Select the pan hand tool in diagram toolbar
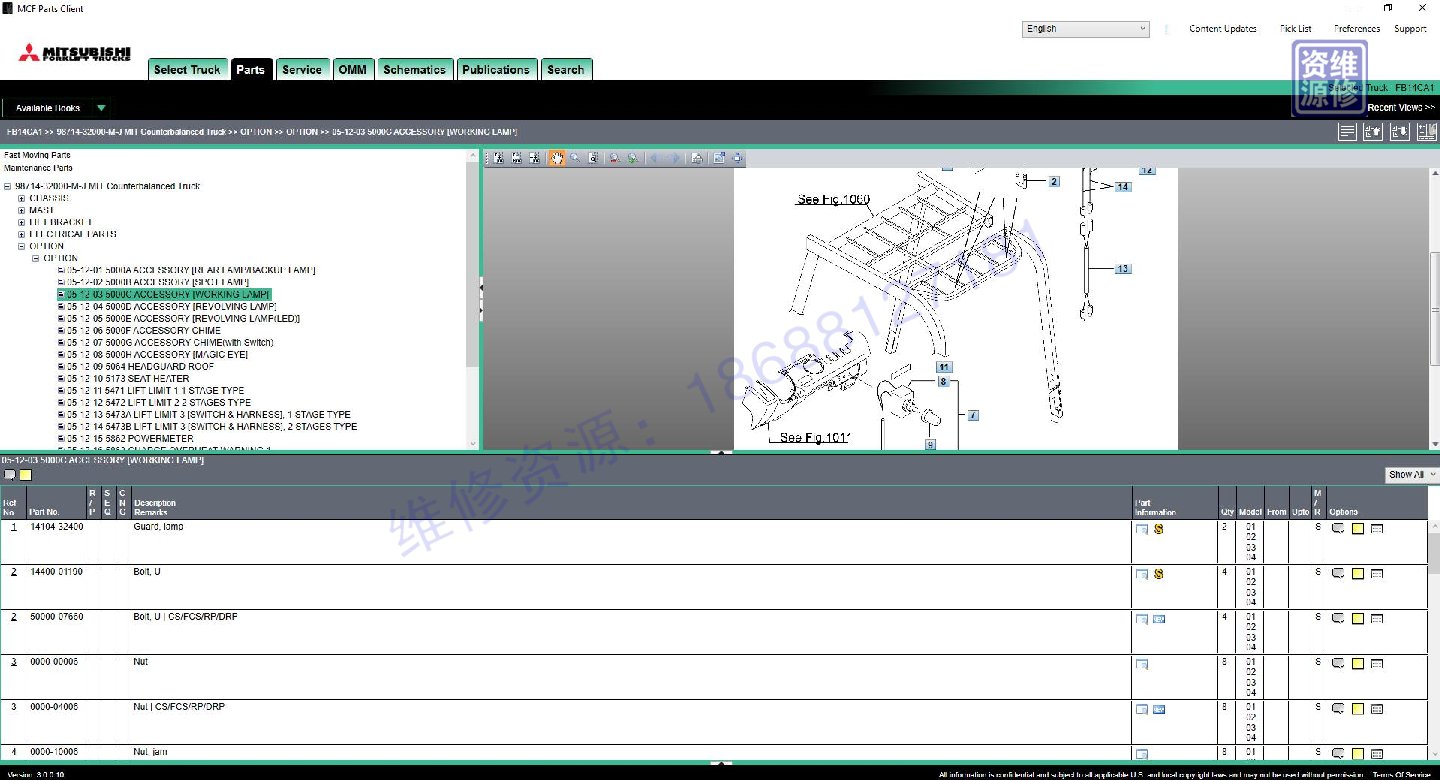Viewport: 1440px width, 780px height. pos(557,158)
